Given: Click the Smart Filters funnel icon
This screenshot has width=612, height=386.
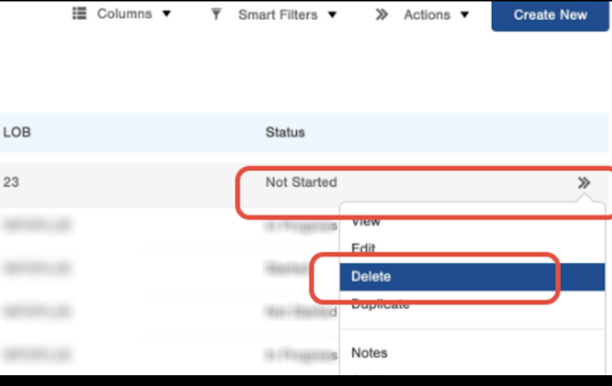Looking at the screenshot, I should coord(216,14).
